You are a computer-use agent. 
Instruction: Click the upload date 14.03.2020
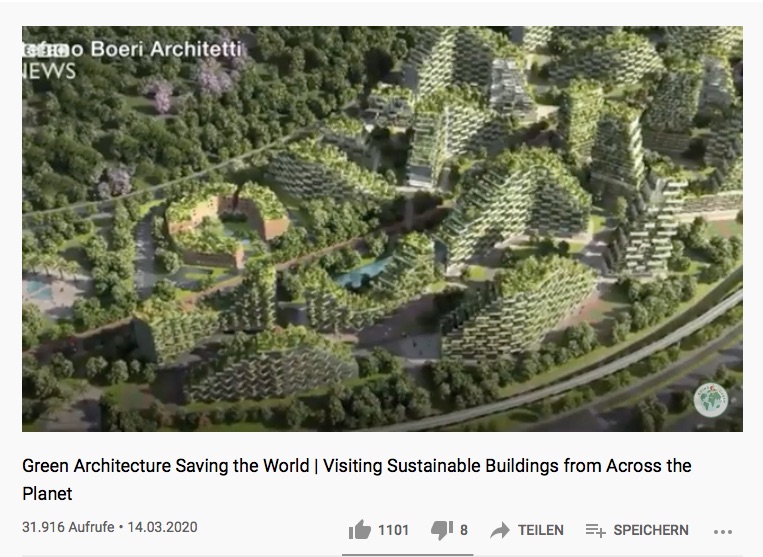tap(163, 527)
